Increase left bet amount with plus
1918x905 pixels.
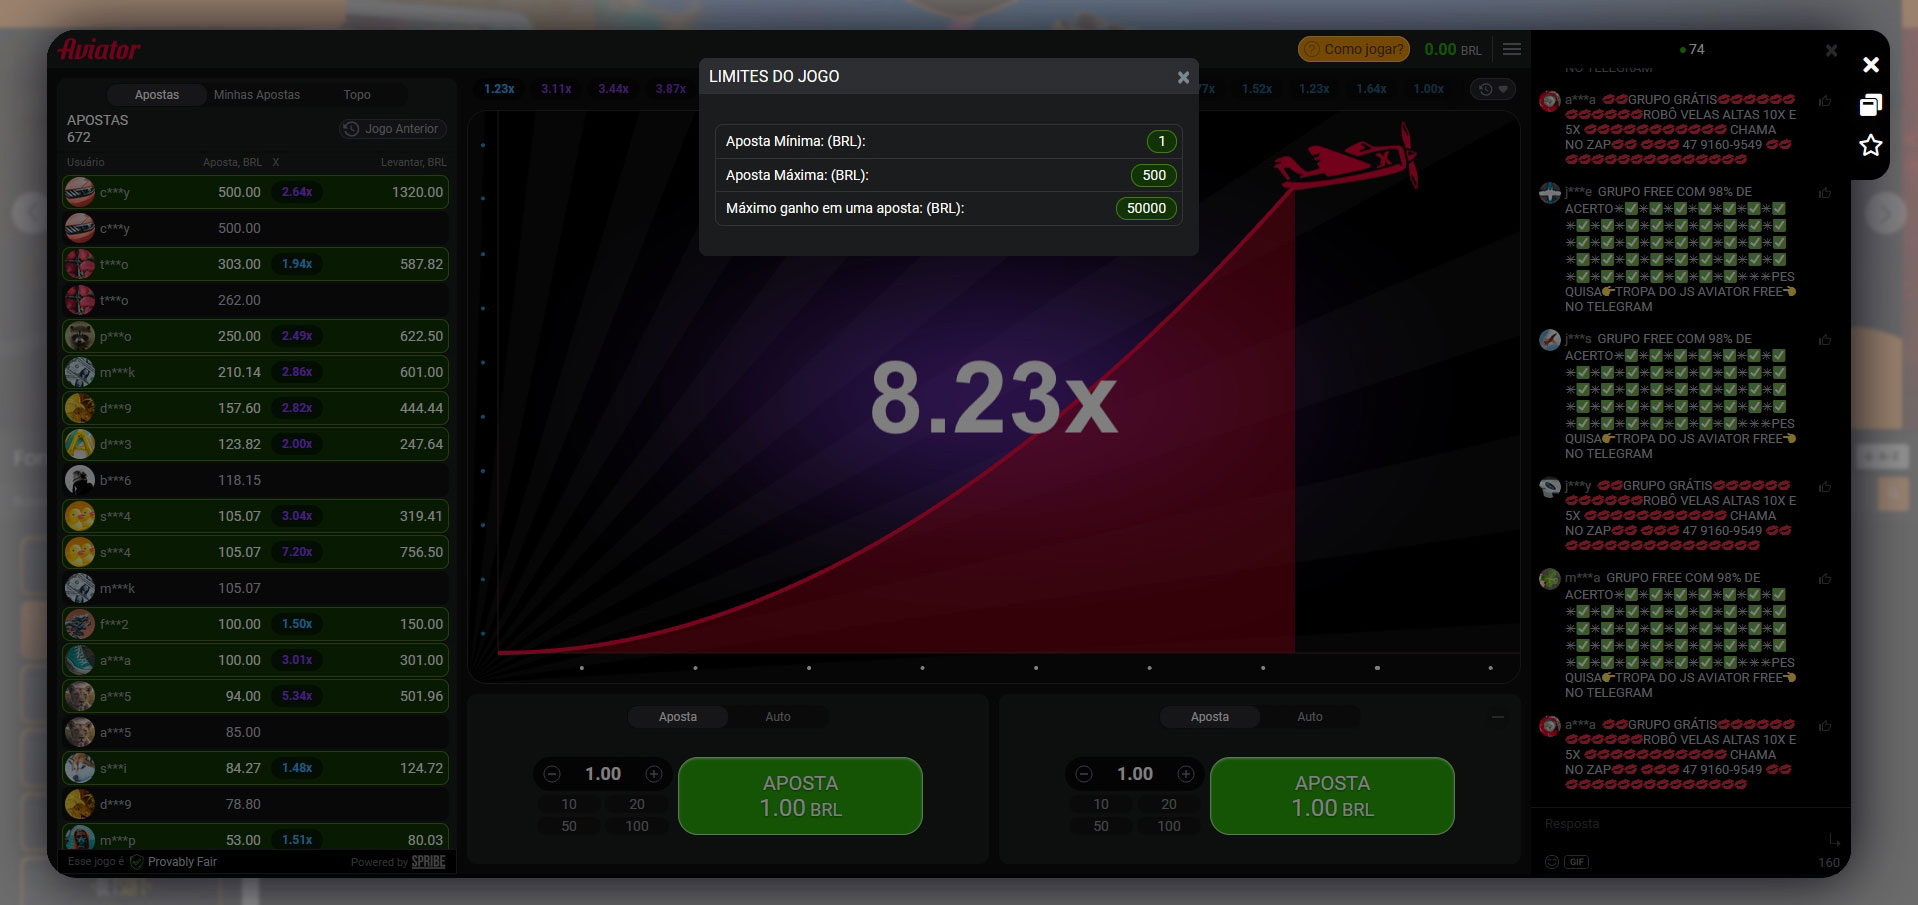(x=654, y=774)
